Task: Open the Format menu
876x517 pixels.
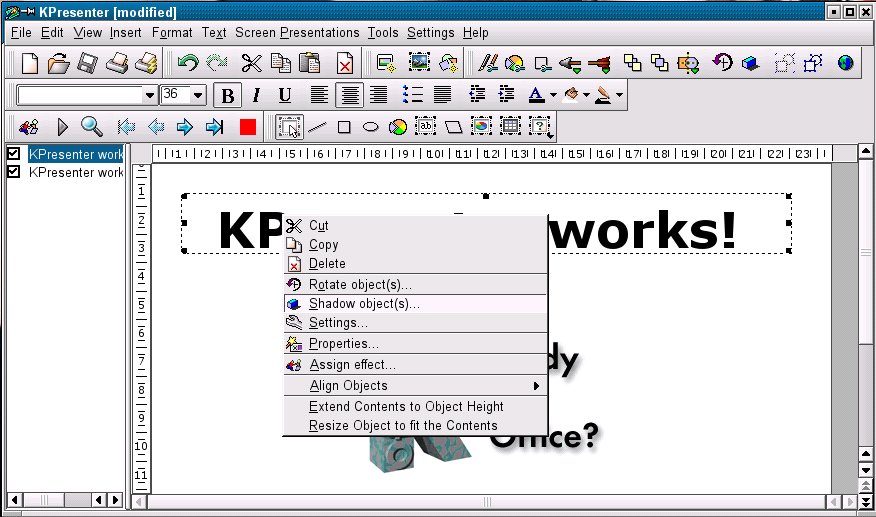Action: 172,33
